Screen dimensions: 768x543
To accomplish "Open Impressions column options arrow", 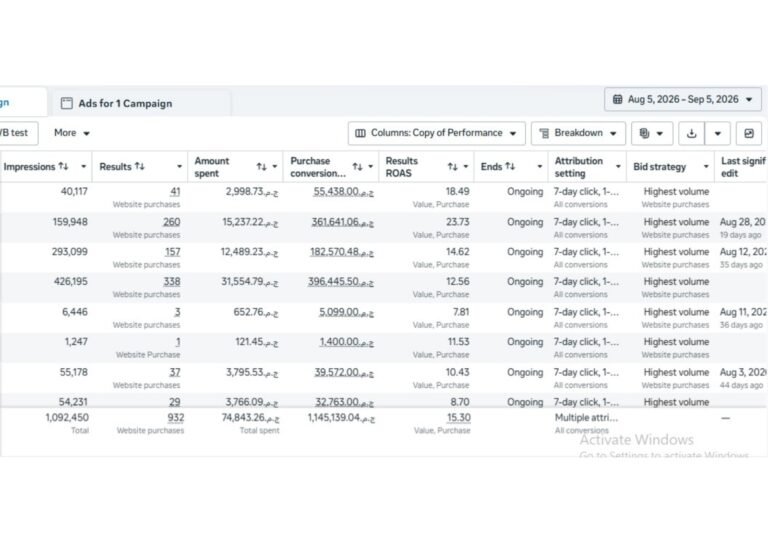I will [x=84, y=166].
